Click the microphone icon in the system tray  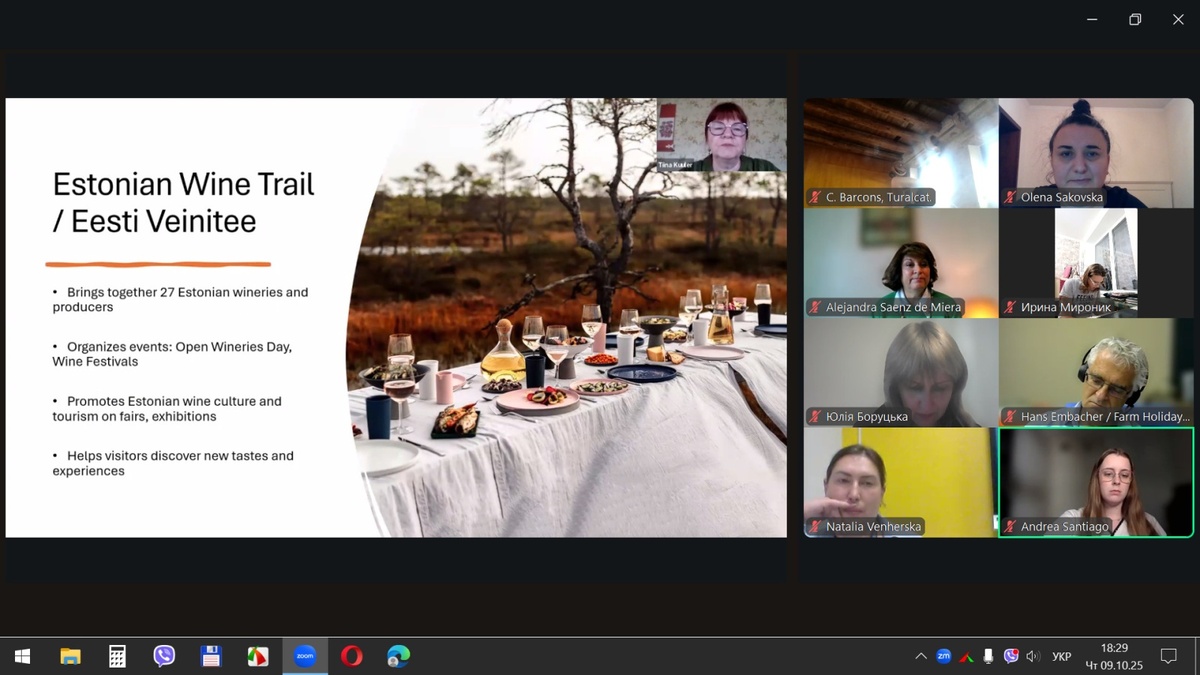[x=988, y=656]
